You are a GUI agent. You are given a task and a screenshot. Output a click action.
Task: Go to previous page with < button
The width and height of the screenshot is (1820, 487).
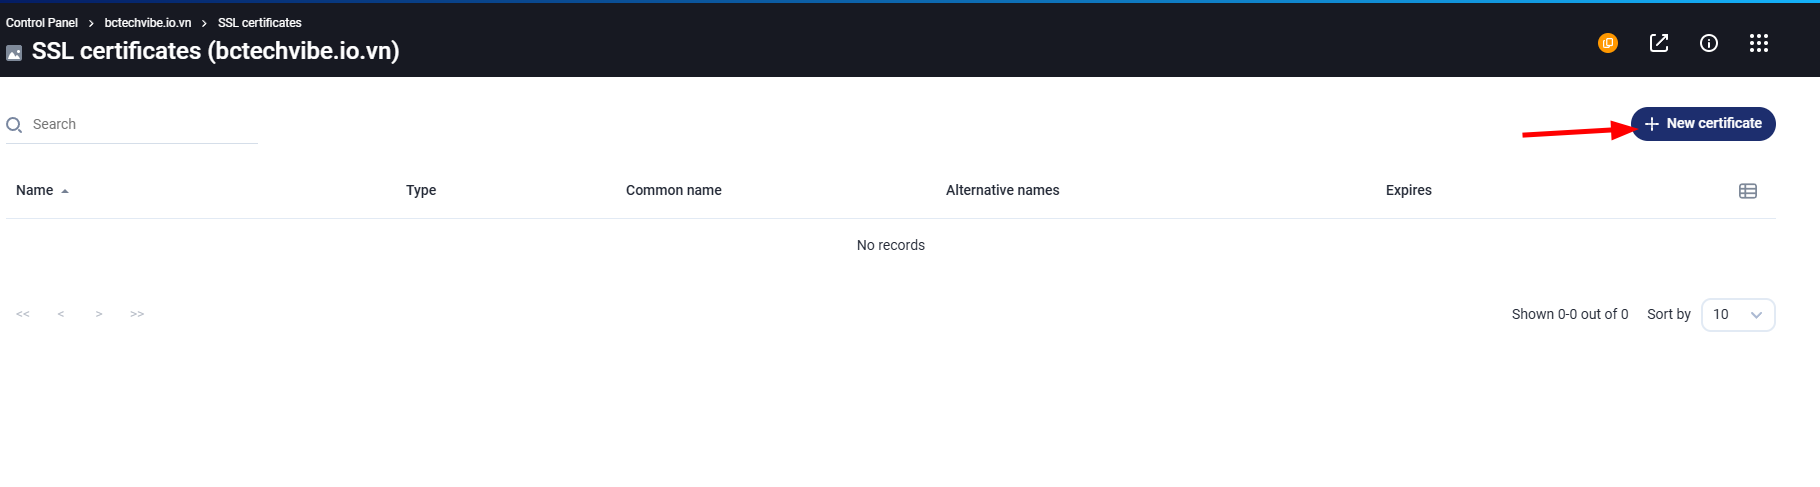pos(61,314)
